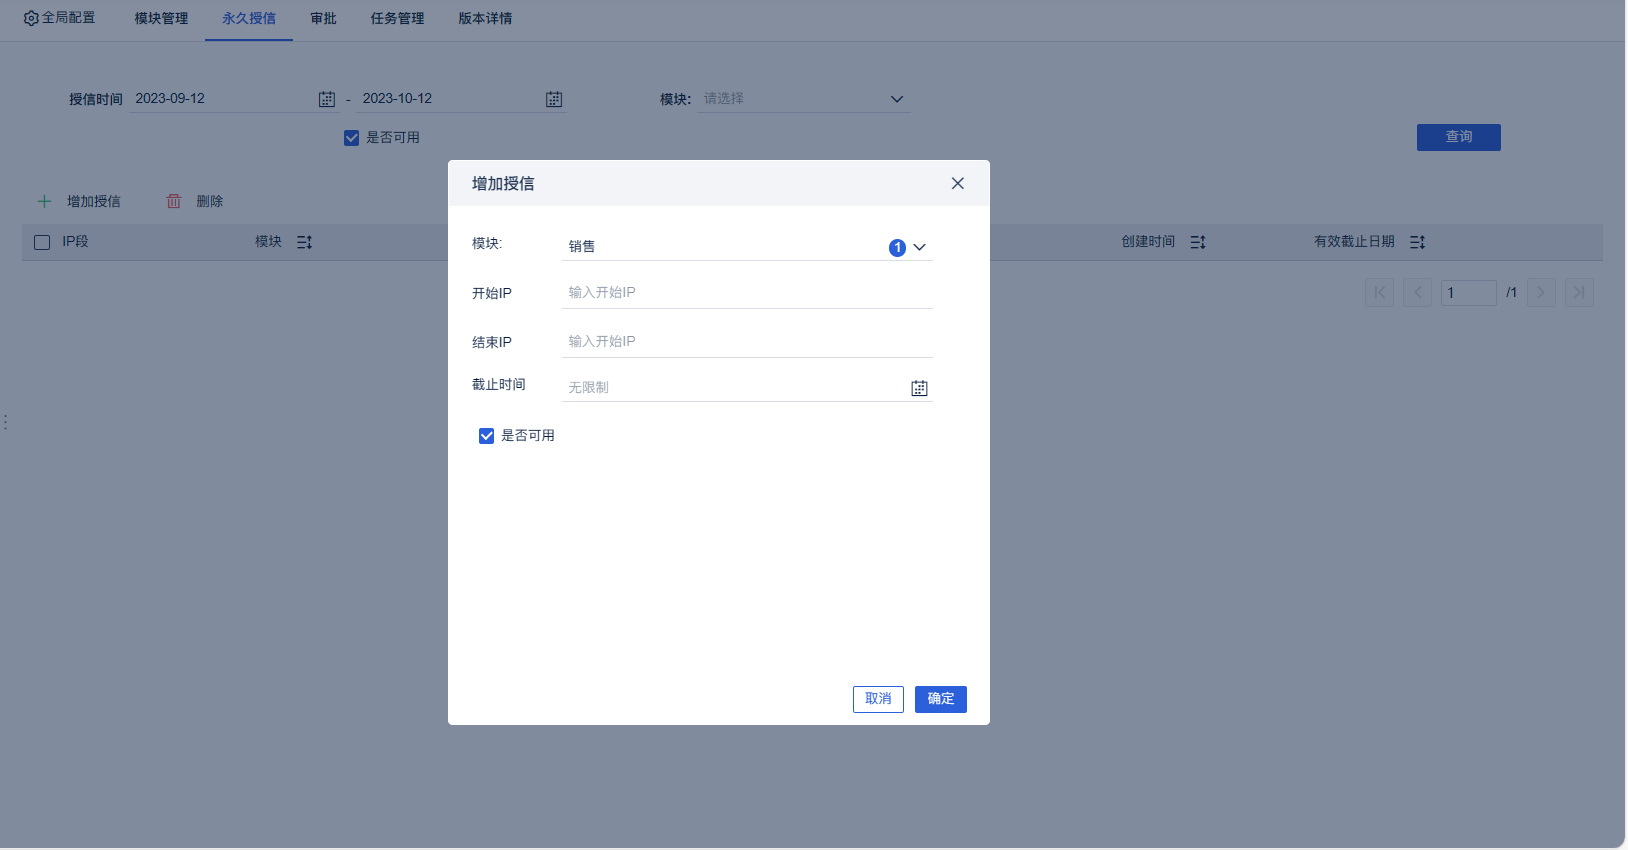The image size is (1628, 850).
Task: Open calendar for start date 2023-09-12
Action: 327,99
